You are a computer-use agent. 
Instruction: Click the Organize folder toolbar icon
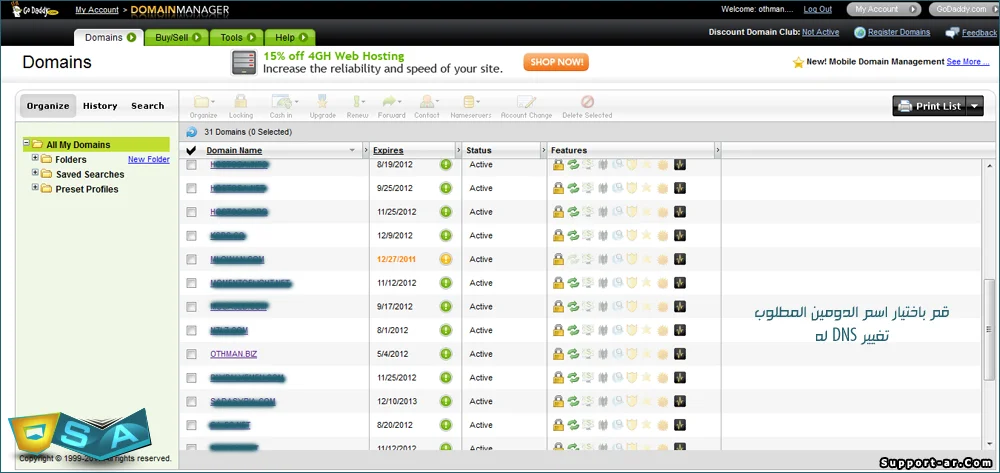click(203, 102)
